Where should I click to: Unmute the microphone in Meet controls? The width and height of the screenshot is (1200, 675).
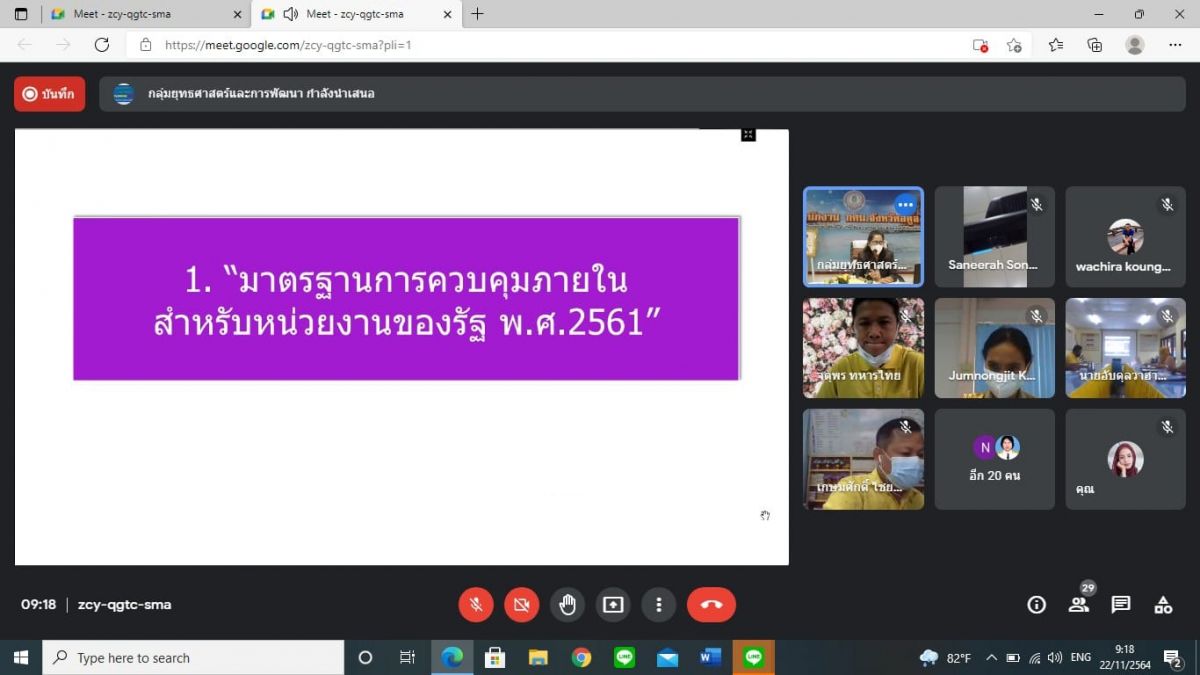tap(476, 604)
